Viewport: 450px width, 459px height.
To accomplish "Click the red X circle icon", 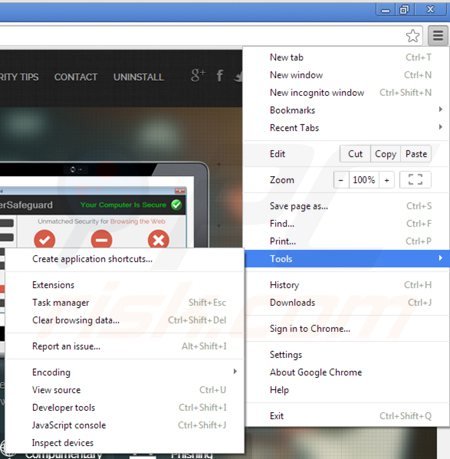I will (158, 239).
